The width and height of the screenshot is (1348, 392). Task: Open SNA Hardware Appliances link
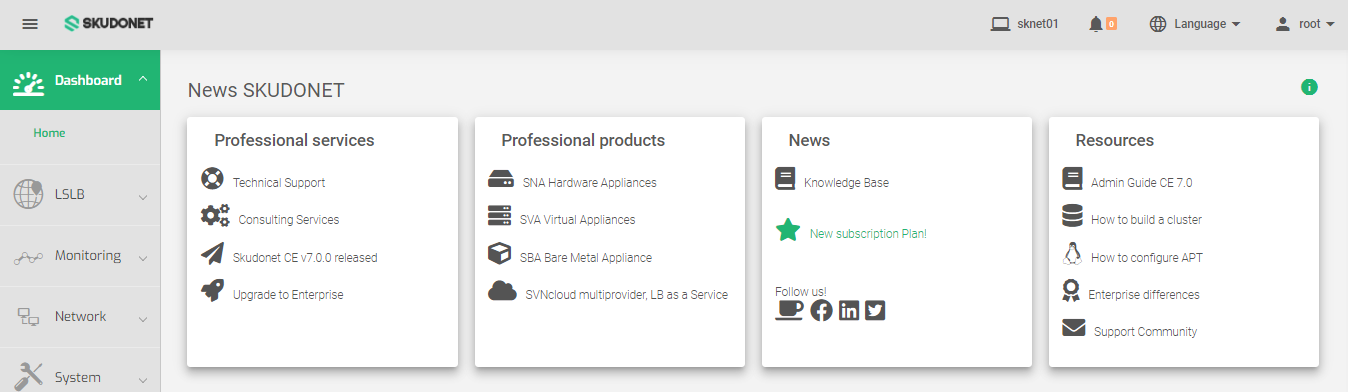[x=590, y=183]
